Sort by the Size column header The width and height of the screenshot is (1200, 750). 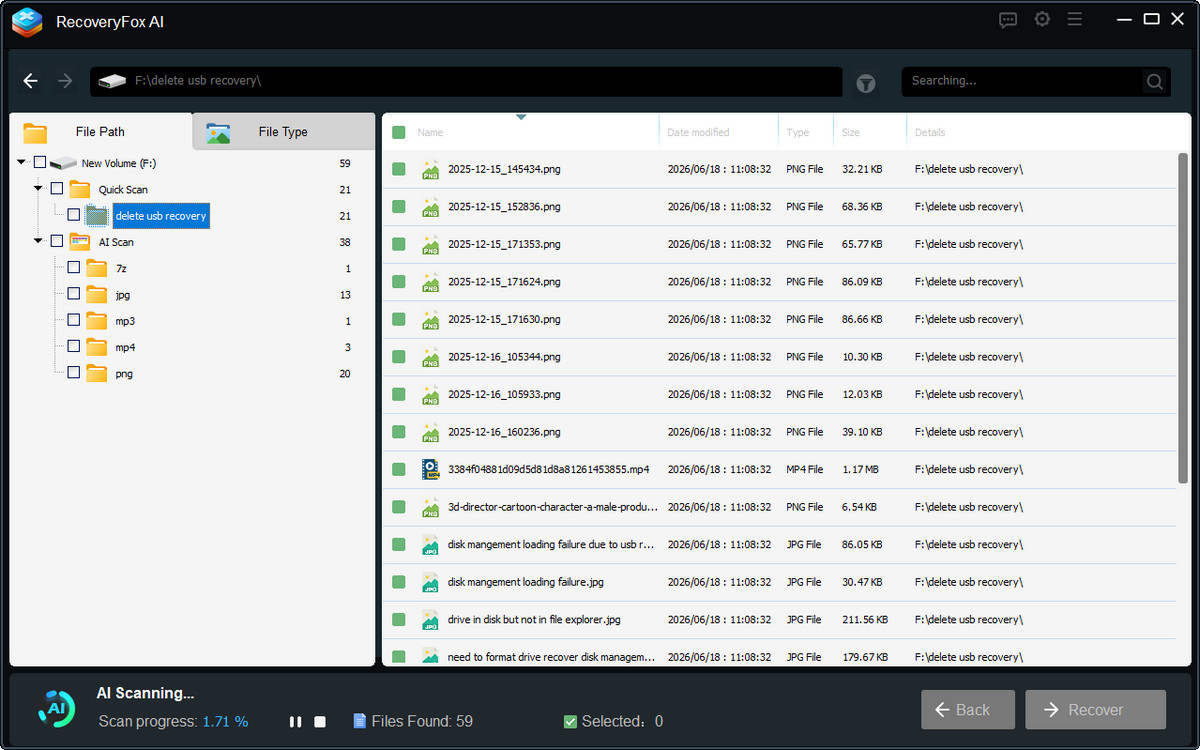(870, 132)
